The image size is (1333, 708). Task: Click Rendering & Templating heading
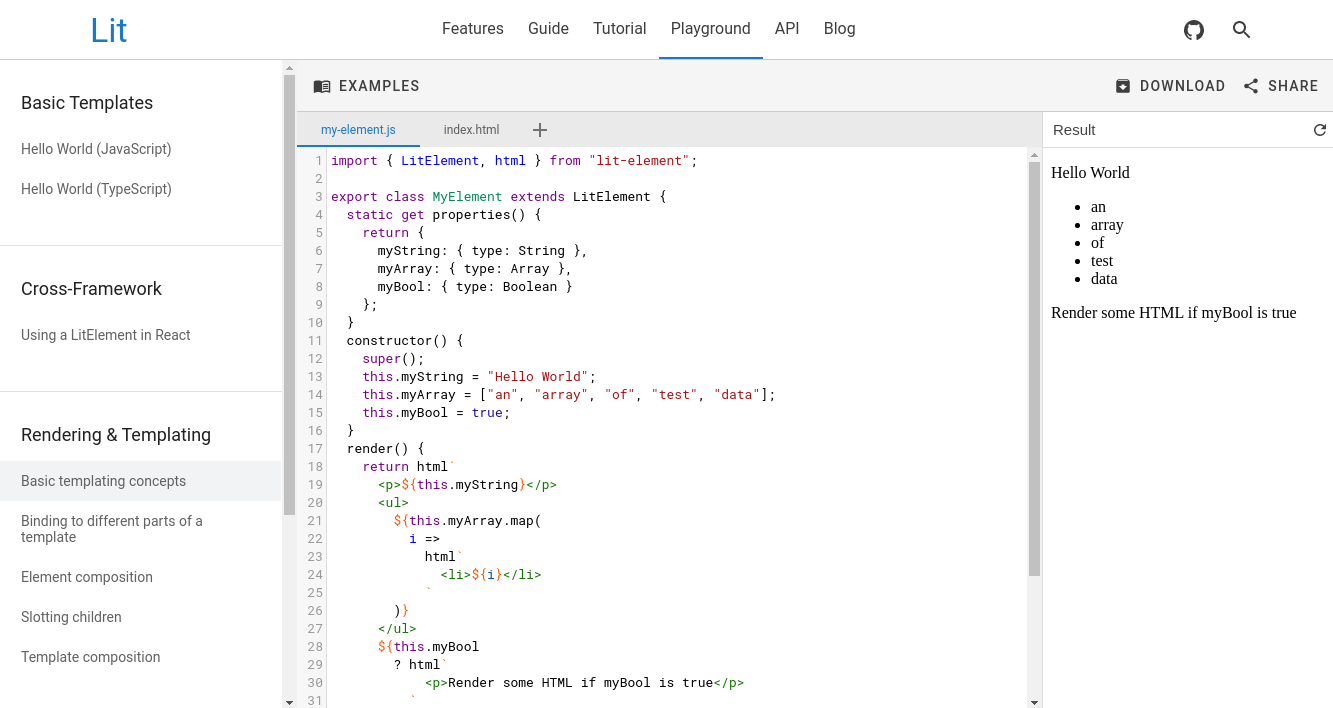(x=116, y=435)
